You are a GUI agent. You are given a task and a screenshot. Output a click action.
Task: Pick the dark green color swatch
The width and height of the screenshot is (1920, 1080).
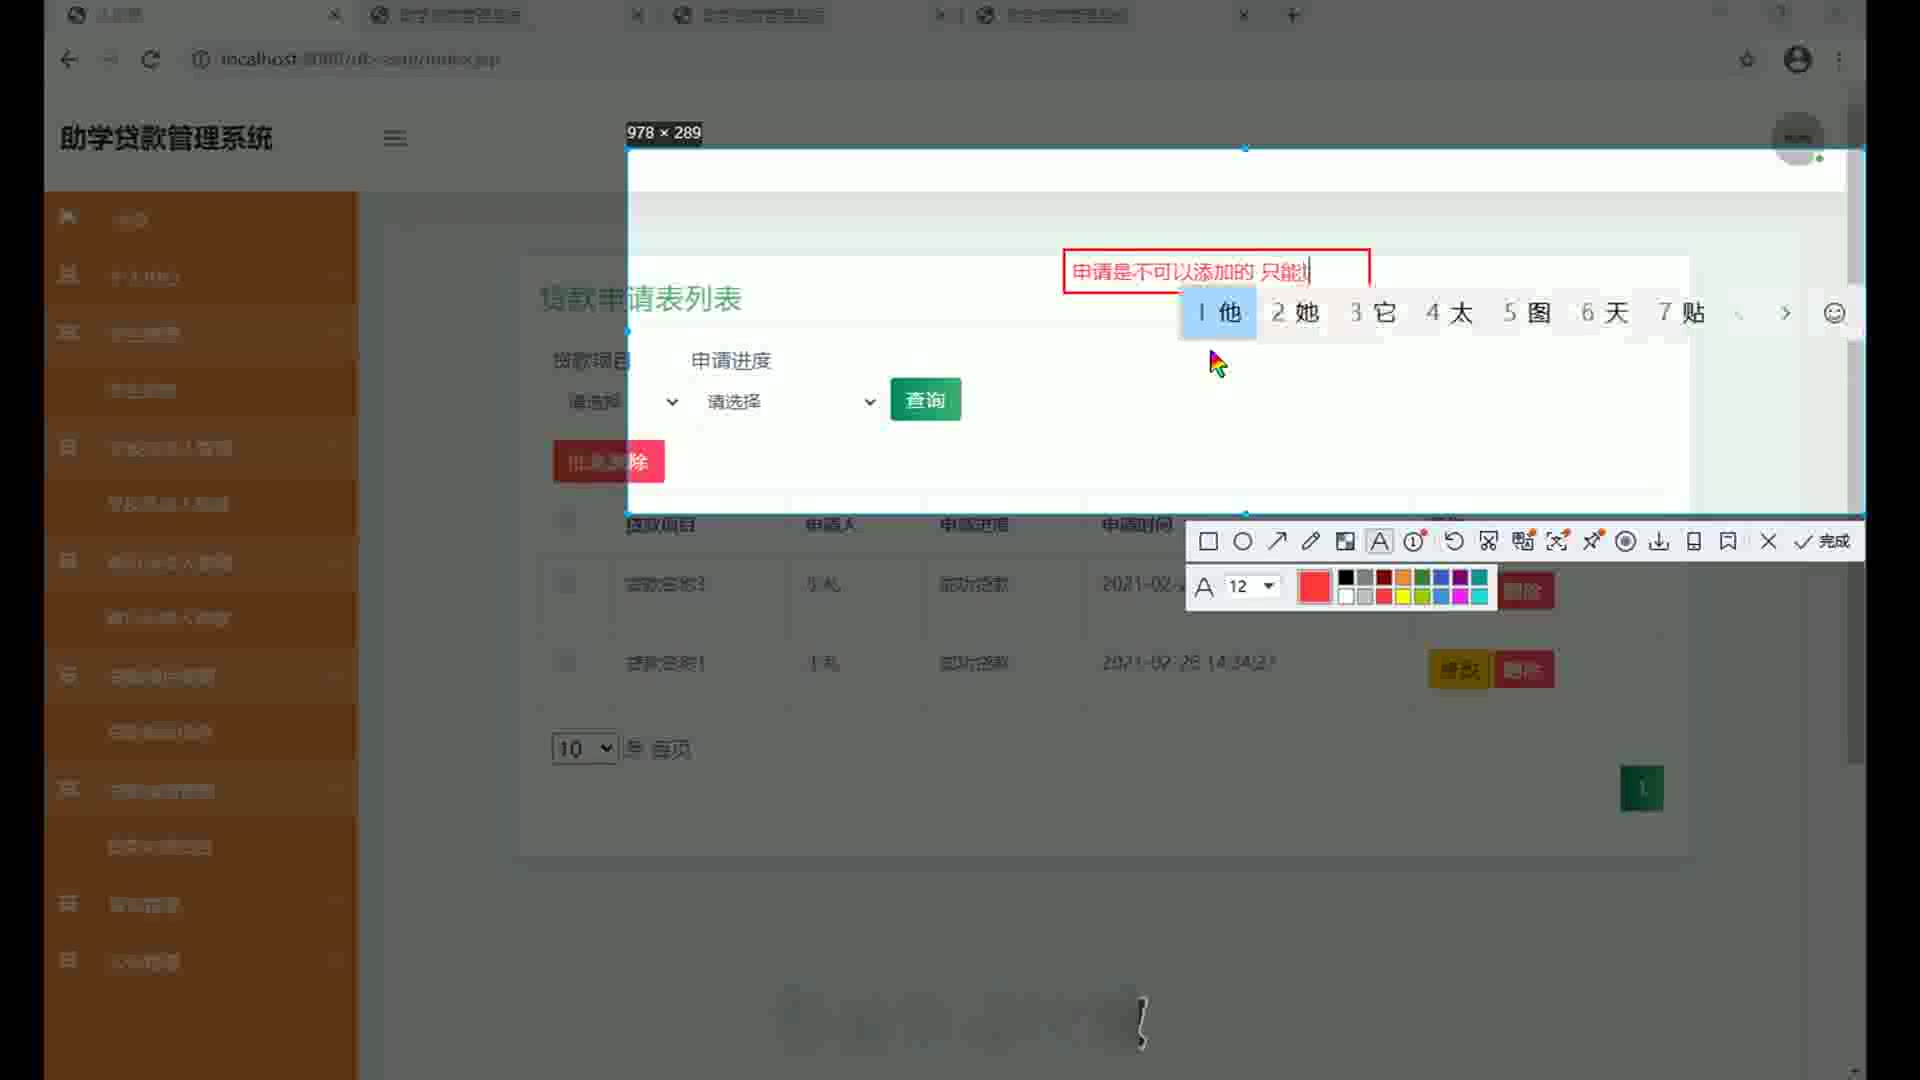(x=1422, y=577)
